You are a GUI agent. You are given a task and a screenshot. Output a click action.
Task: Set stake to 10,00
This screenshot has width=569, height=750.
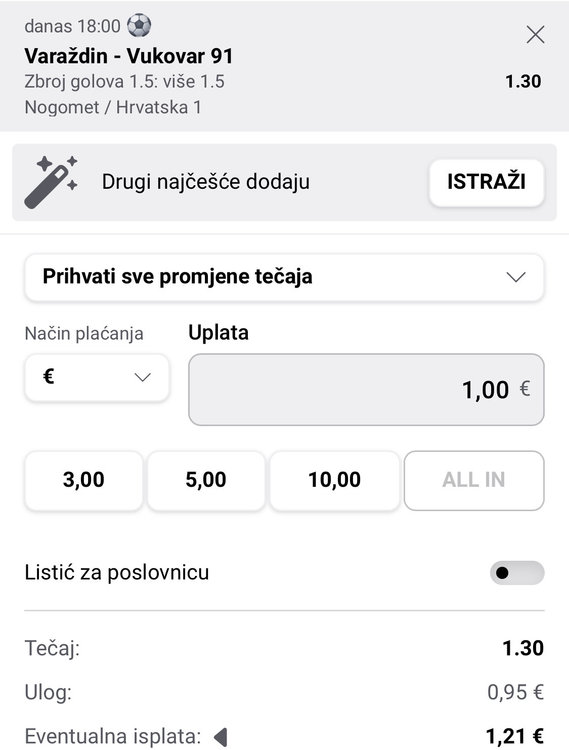[x=335, y=480]
